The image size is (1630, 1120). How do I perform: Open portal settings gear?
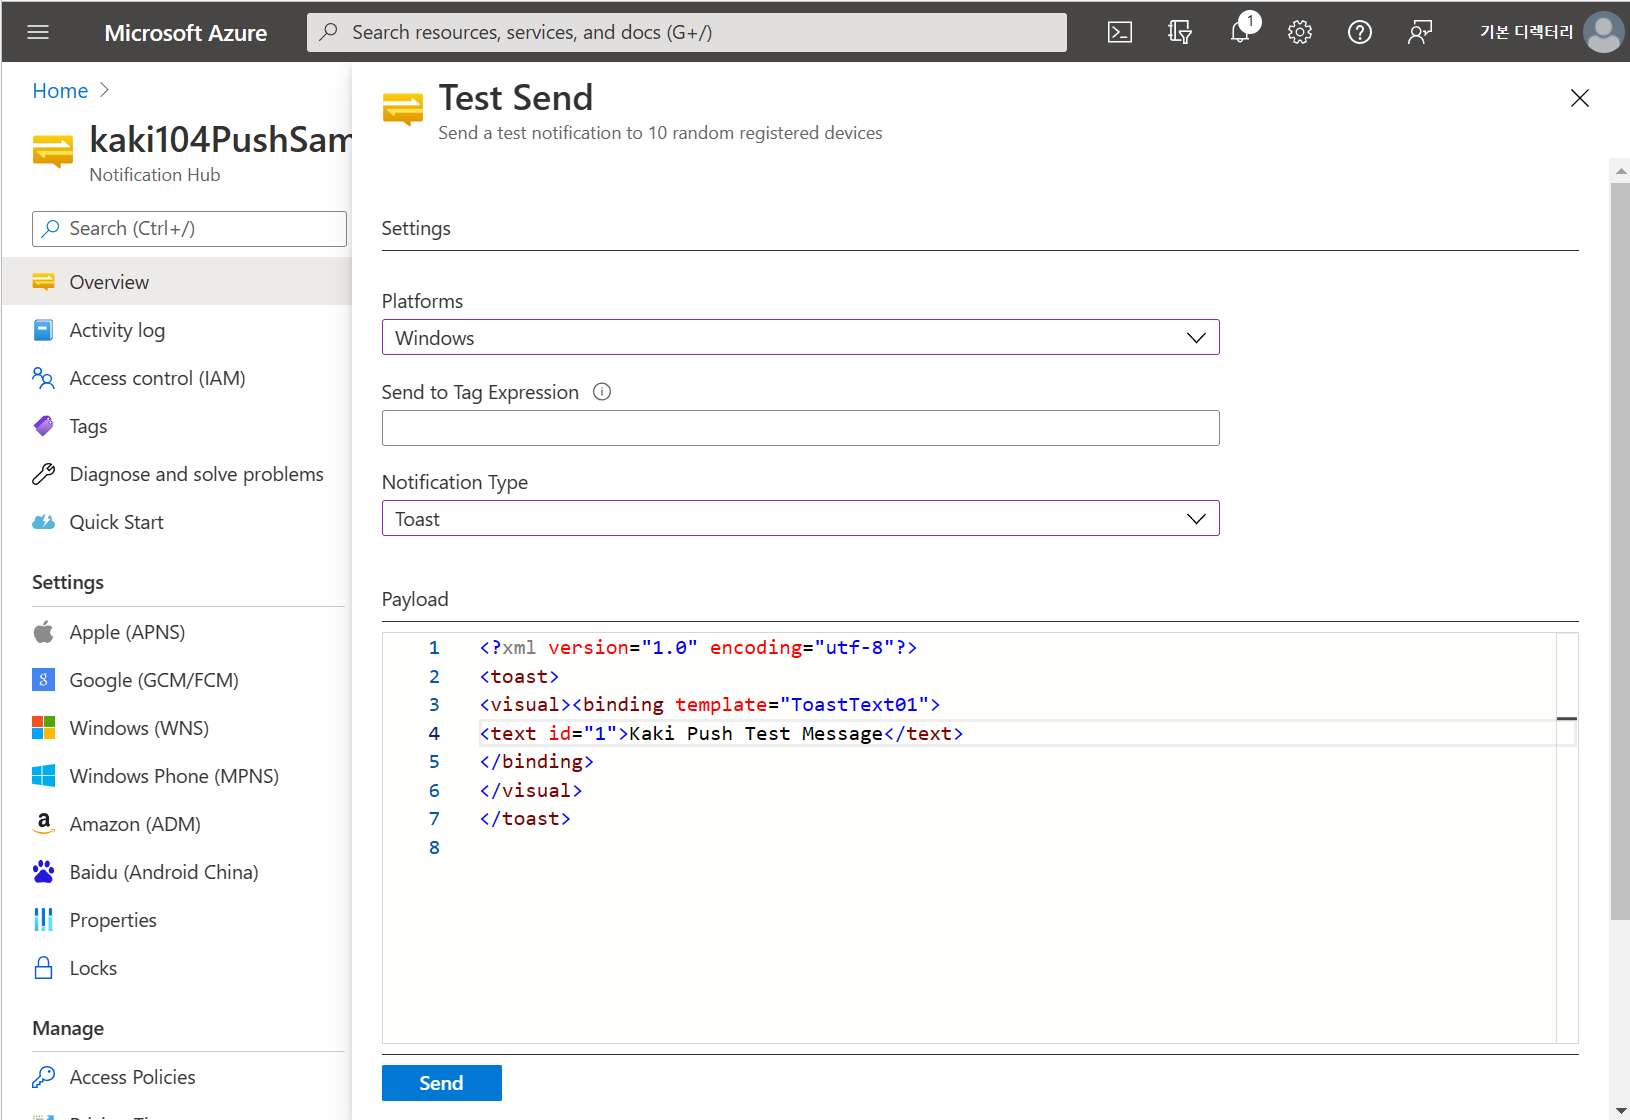(1300, 32)
